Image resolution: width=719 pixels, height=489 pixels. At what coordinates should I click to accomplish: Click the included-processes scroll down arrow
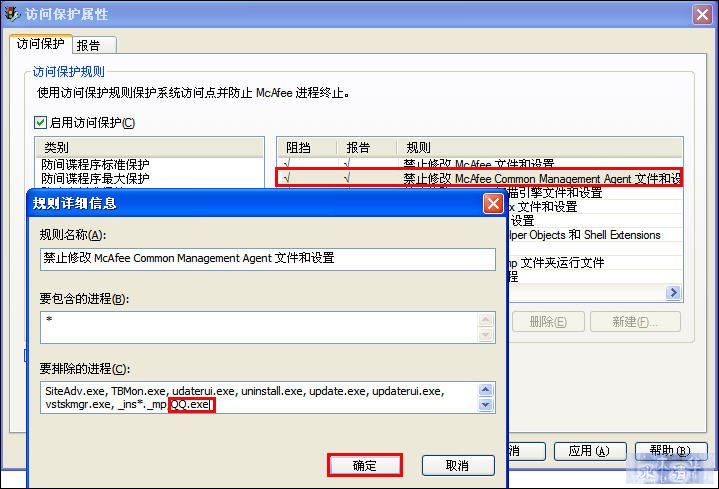click(x=486, y=335)
